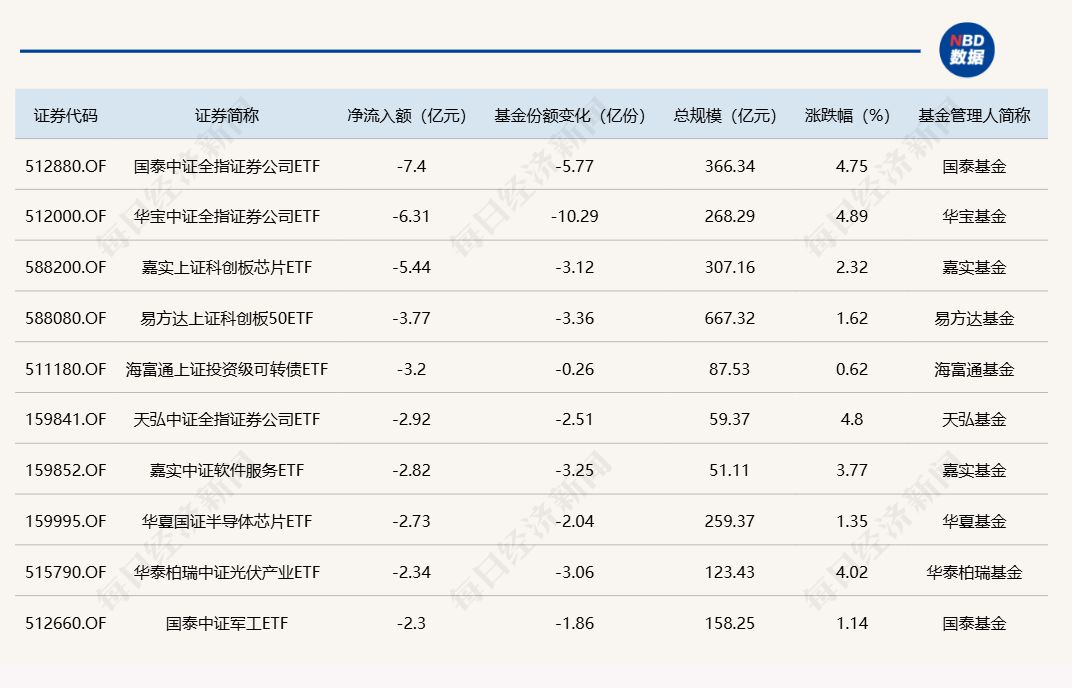Select the 基金管理人简称 column header
Image resolution: width=1072 pixels, height=688 pixels.
(x=974, y=115)
